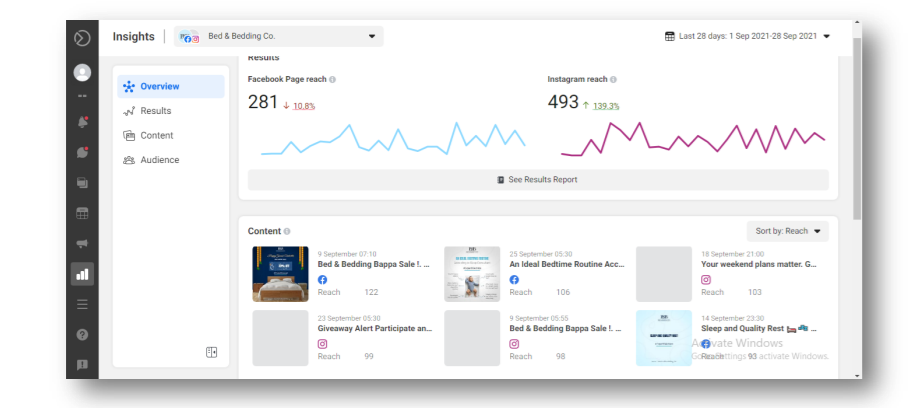Screen dimensions: 913x408
Task: Click the 25 September 05:30 post date
Action: [540, 254]
